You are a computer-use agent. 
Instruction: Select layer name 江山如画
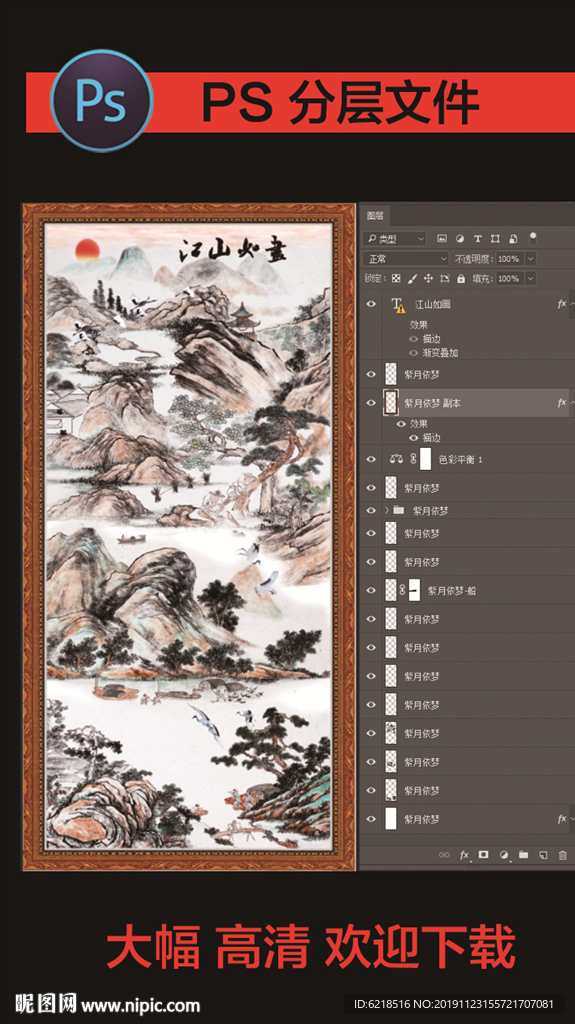coord(433,304)
